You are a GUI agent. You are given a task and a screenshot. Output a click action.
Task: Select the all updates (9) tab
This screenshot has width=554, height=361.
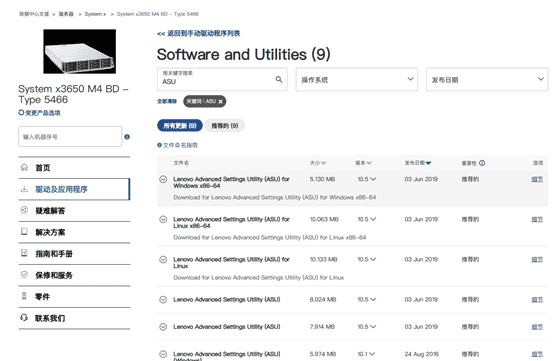click(180, 125)
